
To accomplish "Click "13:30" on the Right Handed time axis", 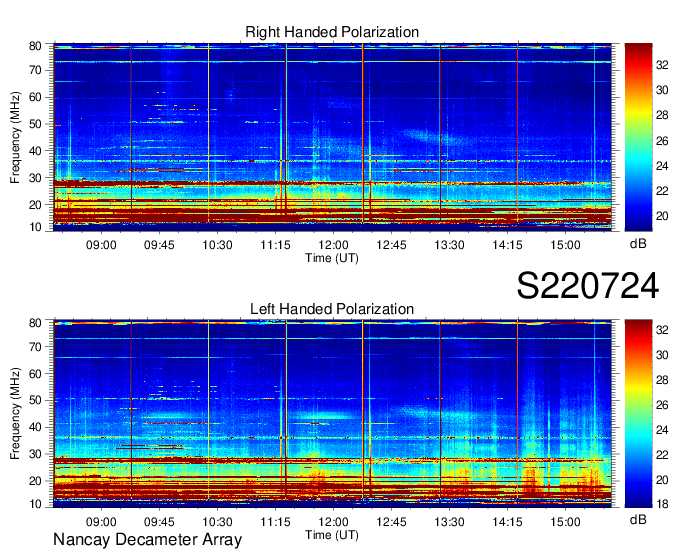I will click(x=449, y=245).
